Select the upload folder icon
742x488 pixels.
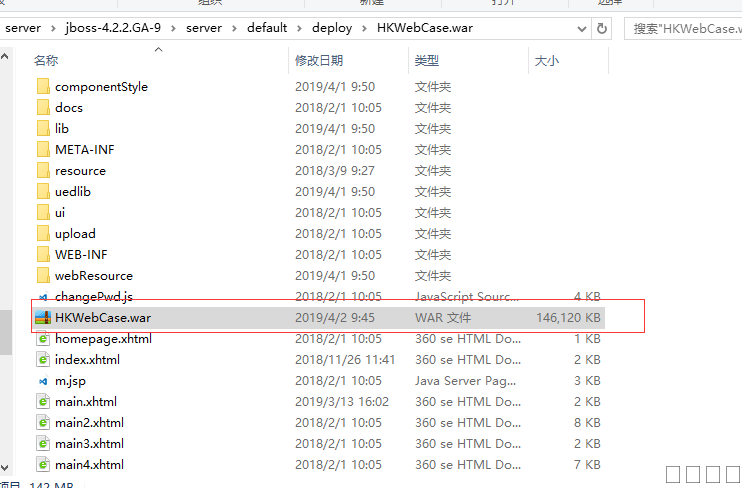(x=43, y=233)
